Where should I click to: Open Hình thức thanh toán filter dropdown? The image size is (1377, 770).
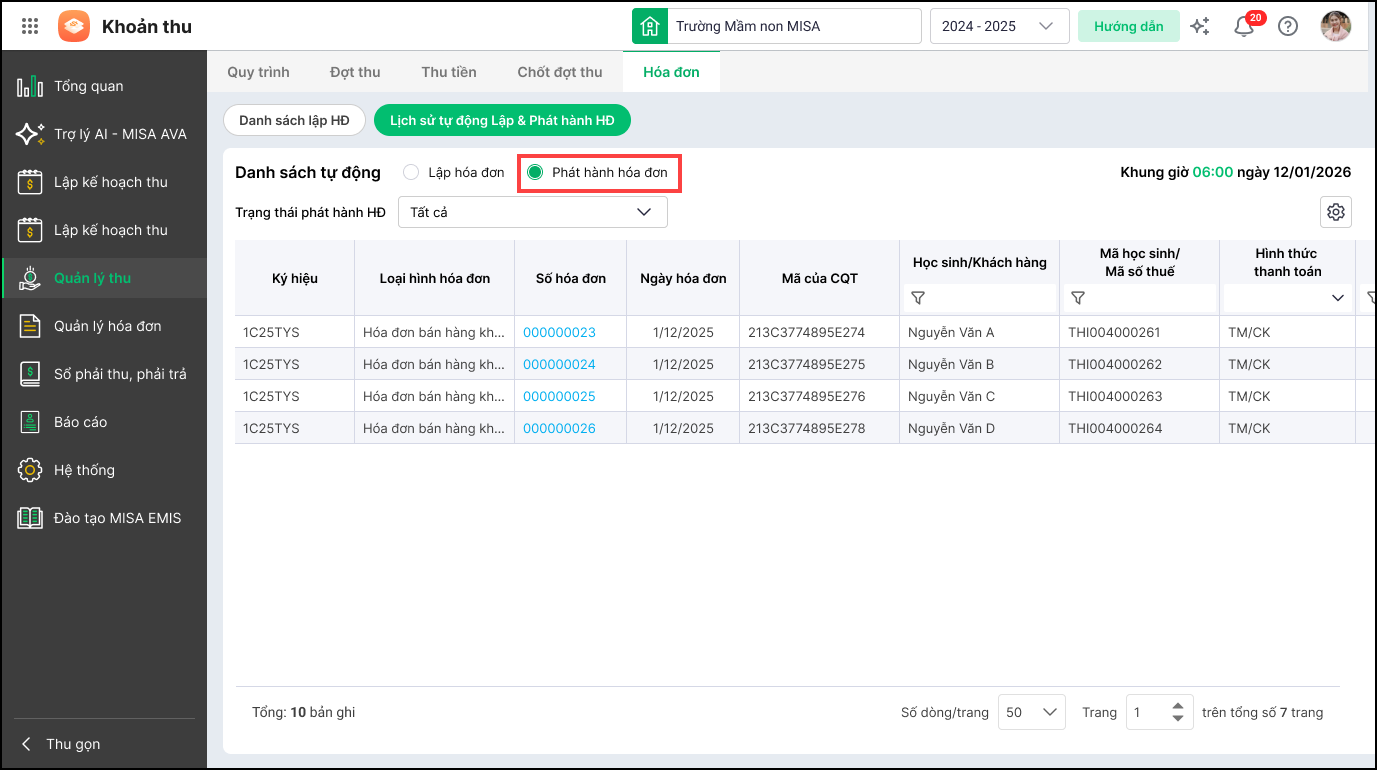coord(1286,298)
